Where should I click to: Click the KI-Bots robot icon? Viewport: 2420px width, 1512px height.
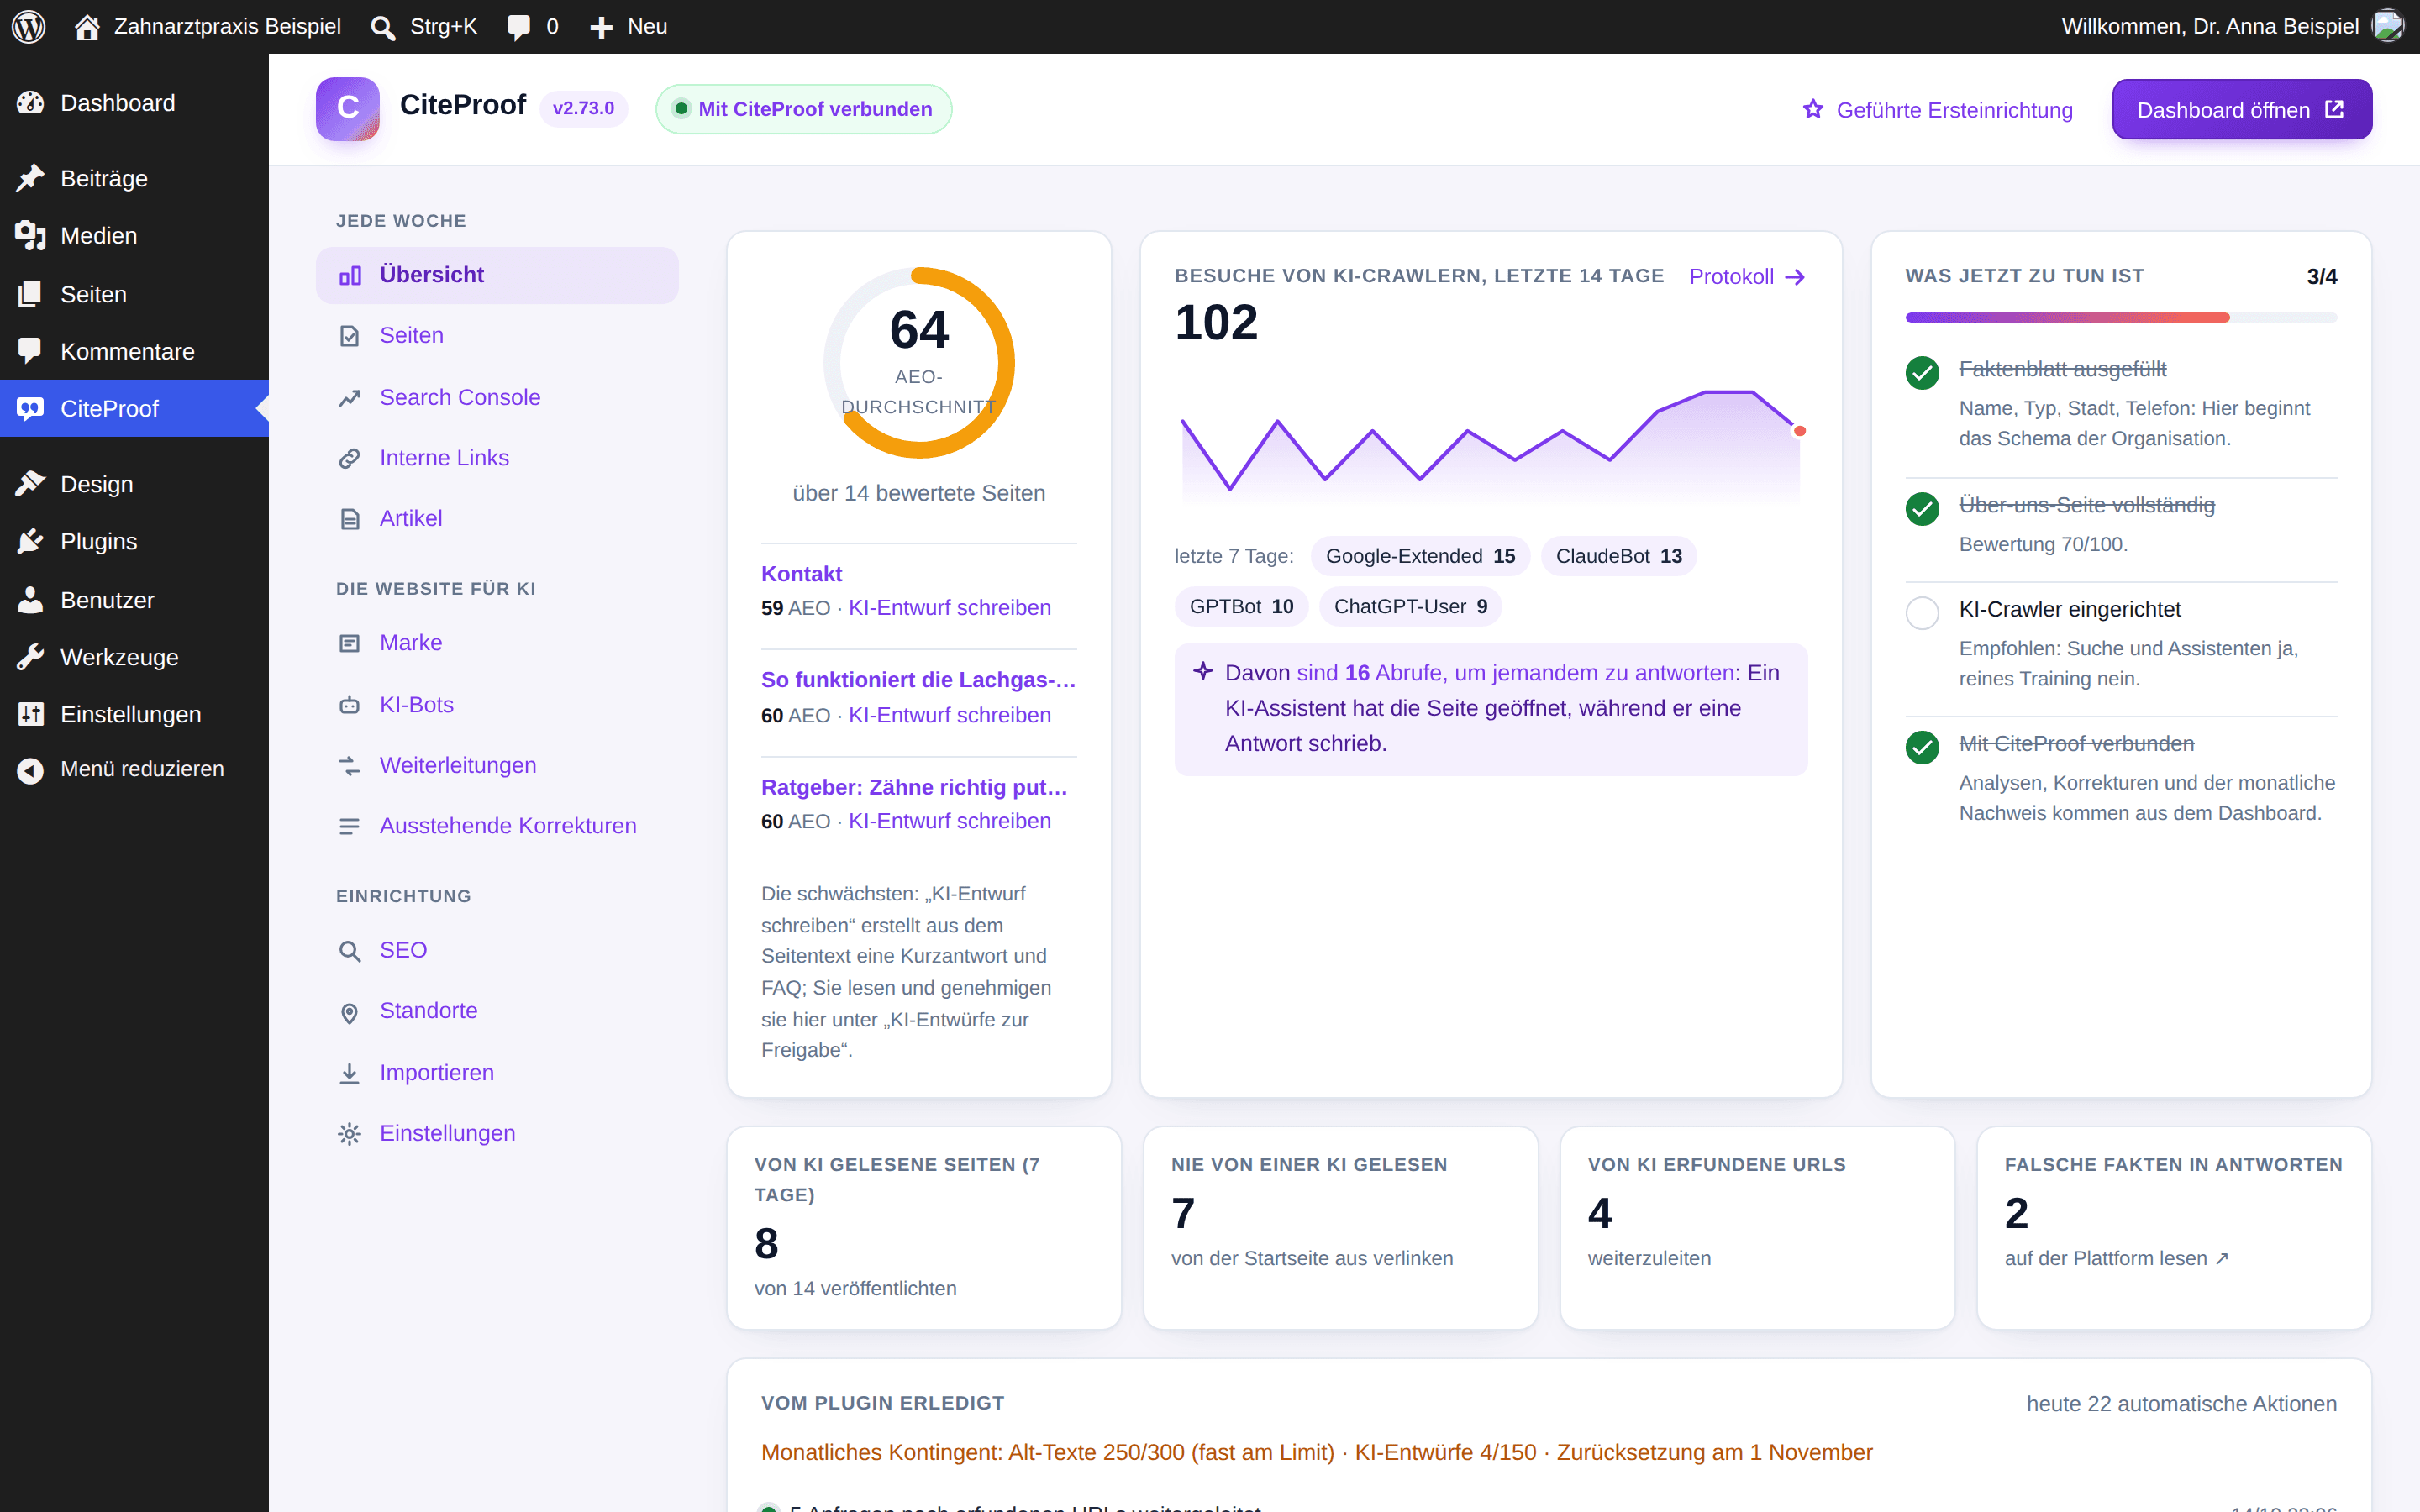pos(349,705)
